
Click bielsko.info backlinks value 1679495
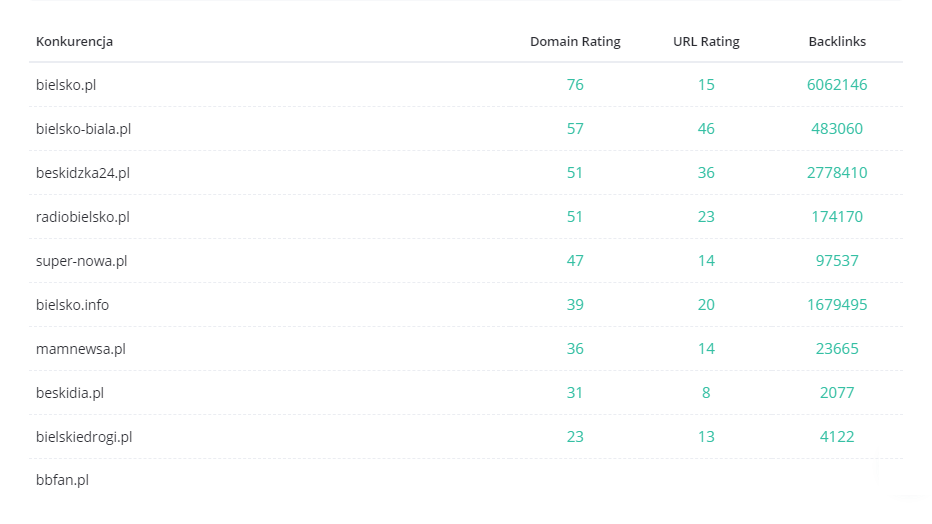[x=837, y=305]
